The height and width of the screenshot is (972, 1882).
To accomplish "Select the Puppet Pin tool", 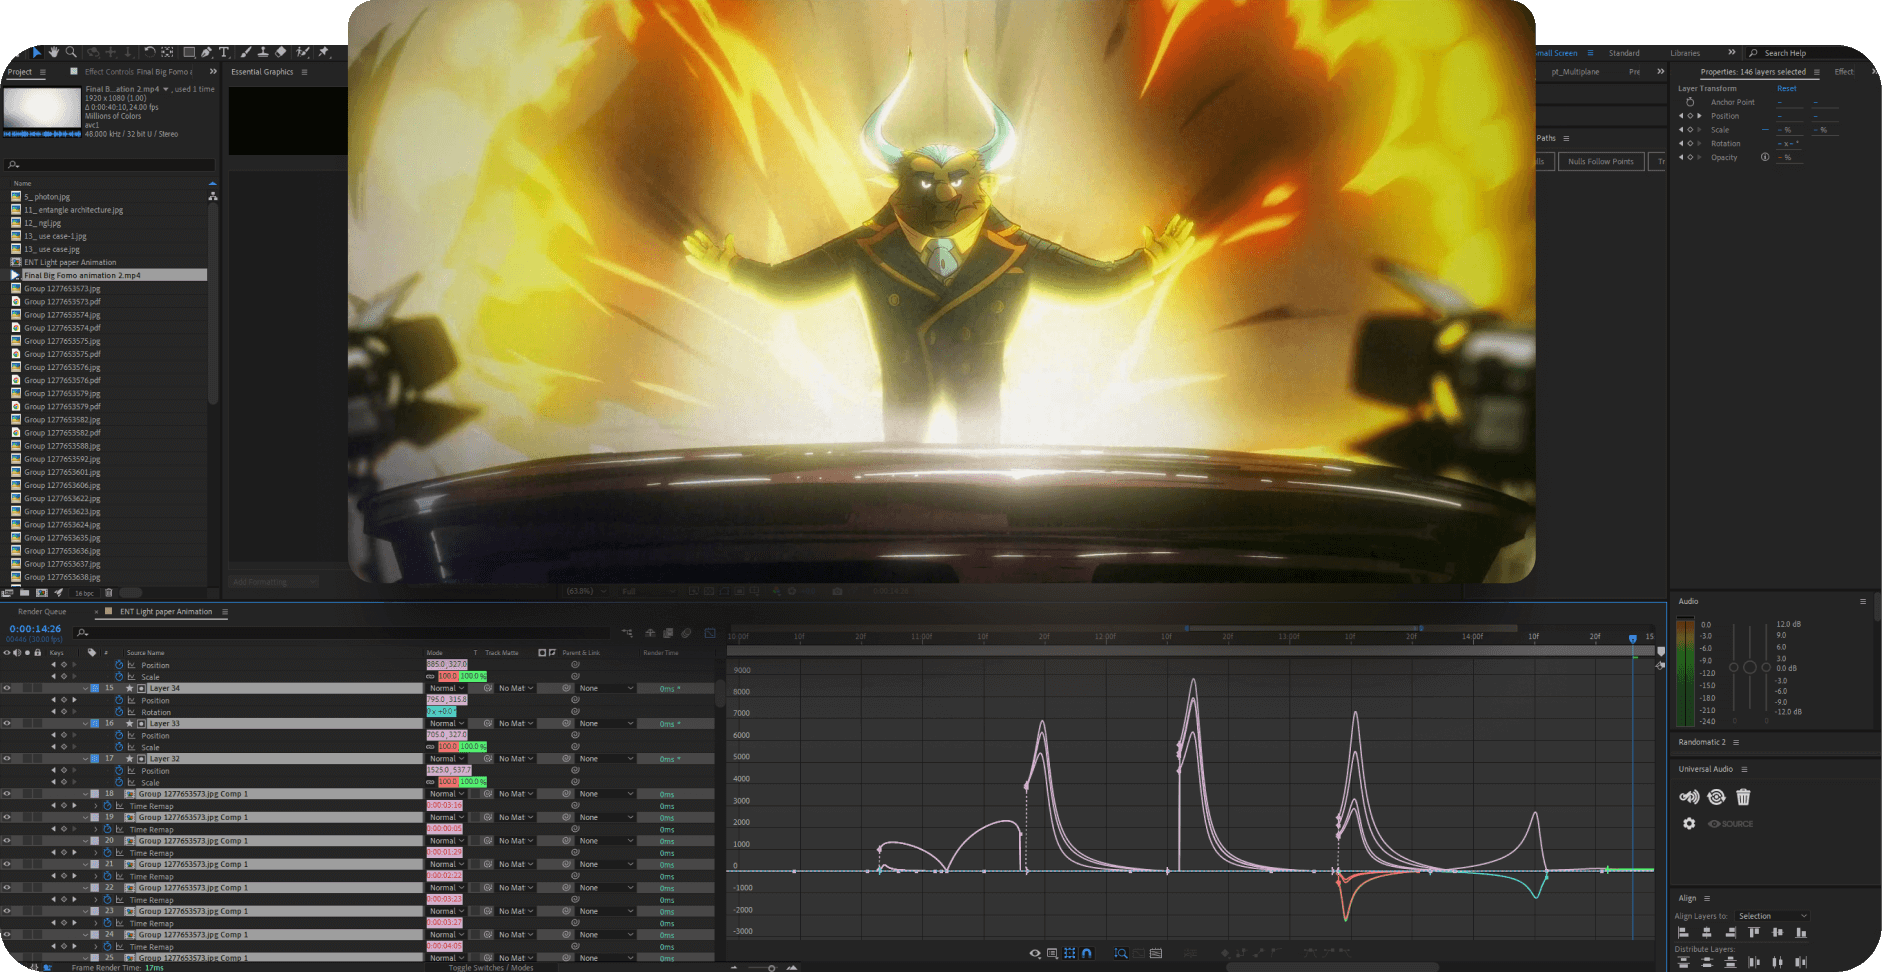I will (x=323, y=52).
